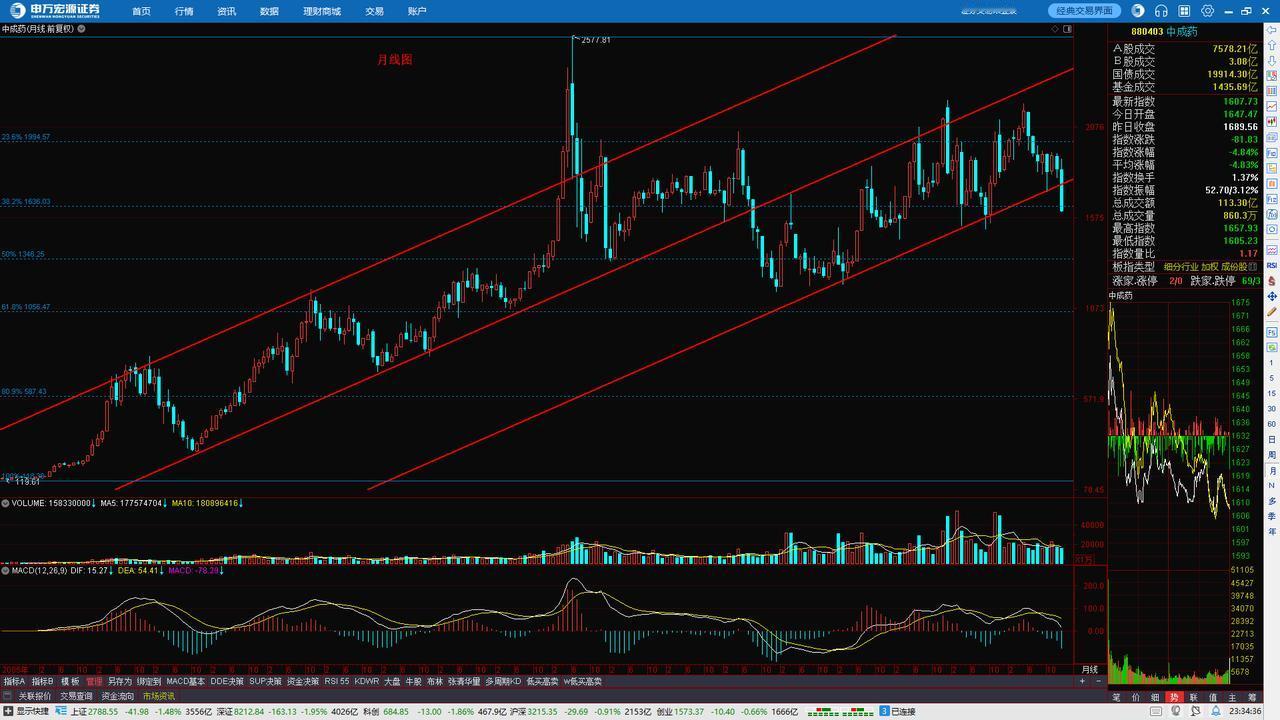This screenshot has width=1280, height=720.
Task: Click the candlestick chart icon in right toolbar
Action: pyautogui.click(x=1271, y=121)
